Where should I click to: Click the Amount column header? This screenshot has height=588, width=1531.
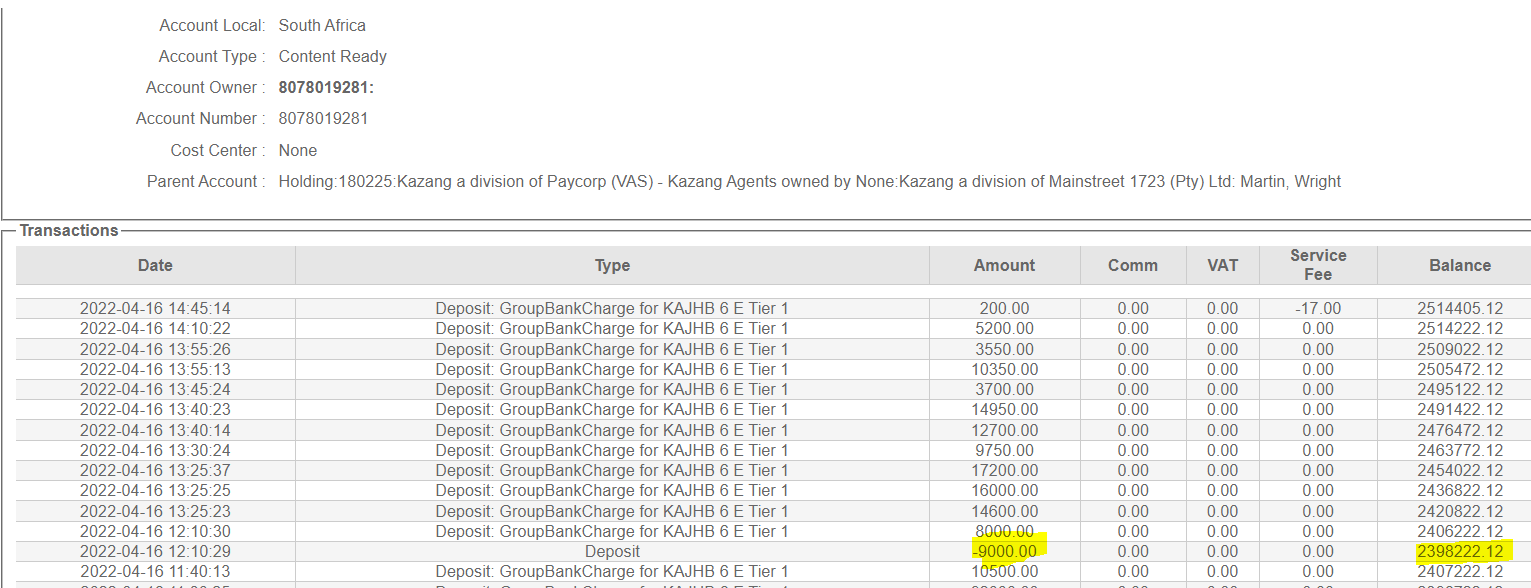[1005, 265]
